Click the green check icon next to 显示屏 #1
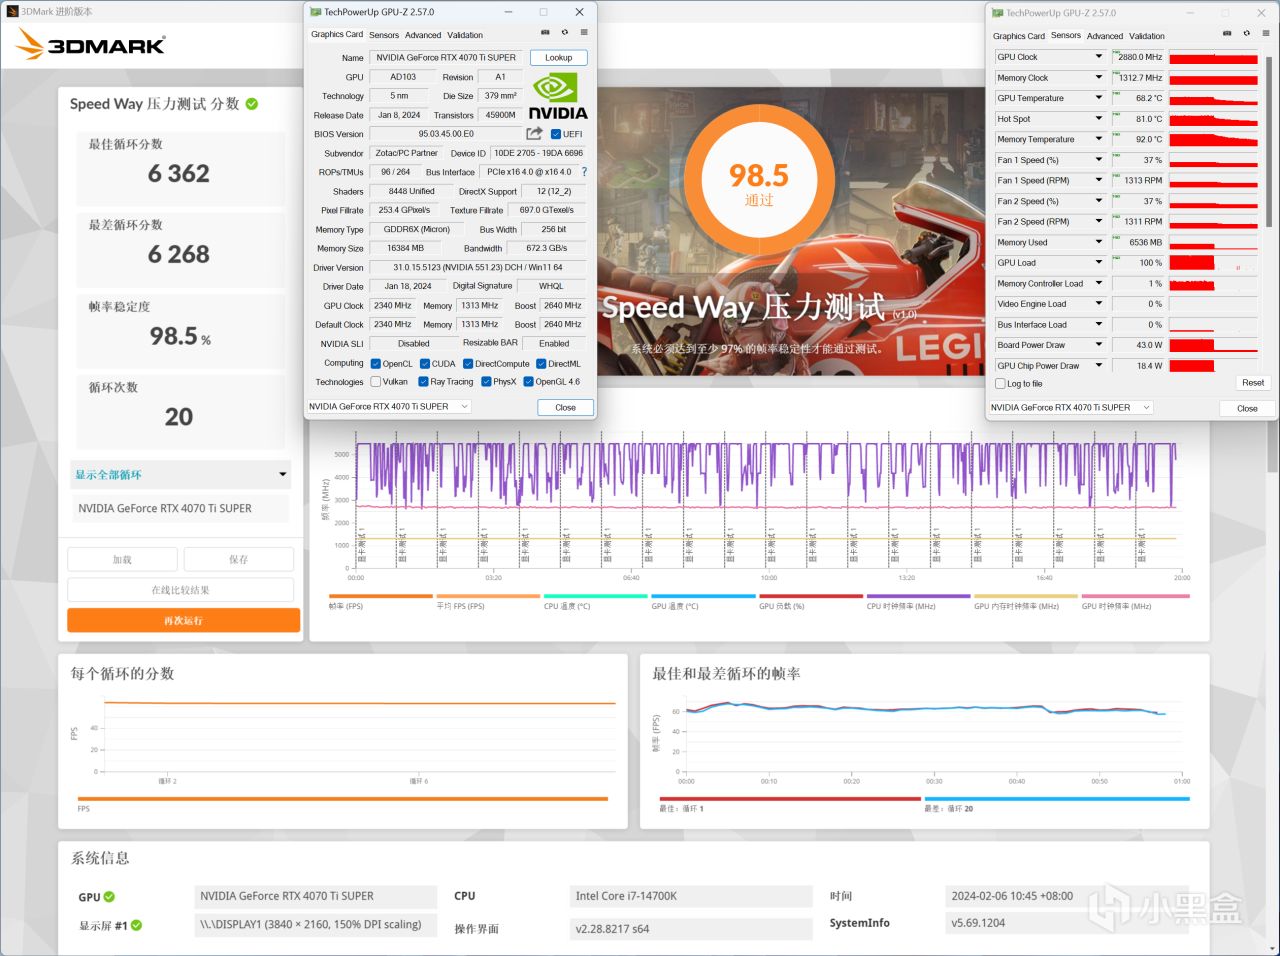 pos(136,926)
